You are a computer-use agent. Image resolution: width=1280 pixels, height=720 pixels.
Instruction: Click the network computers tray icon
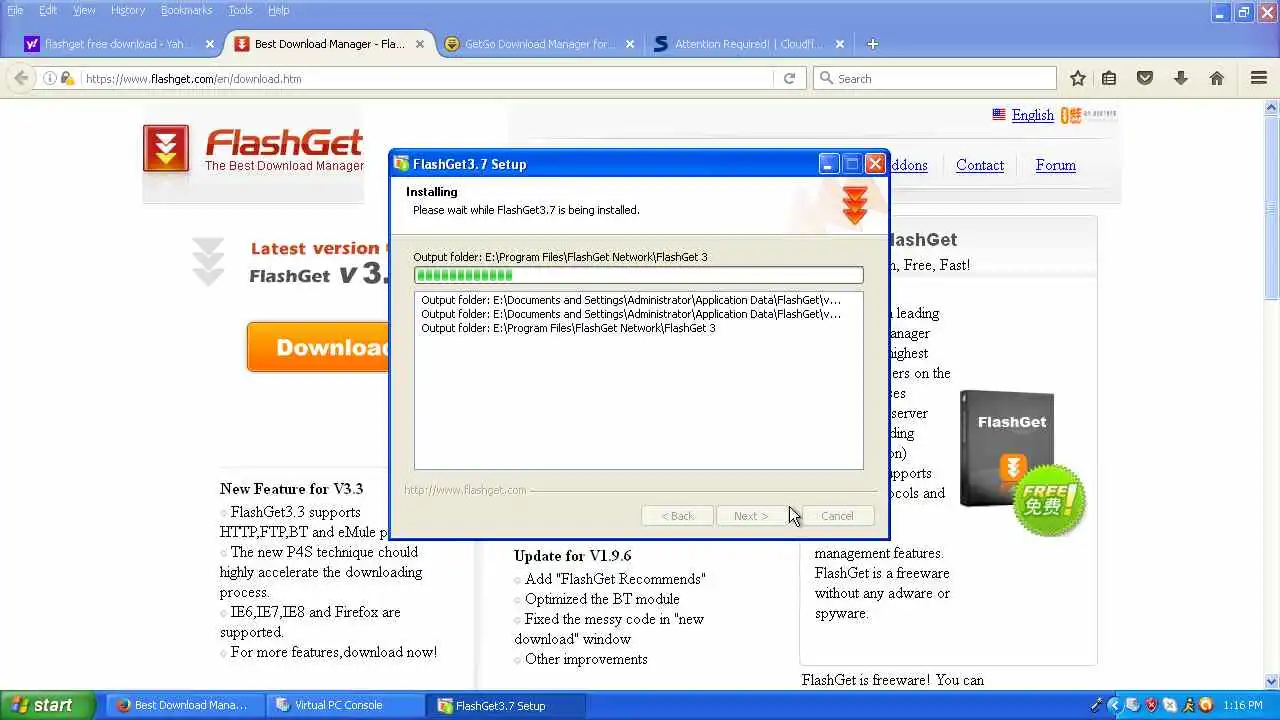point(1134,705)
